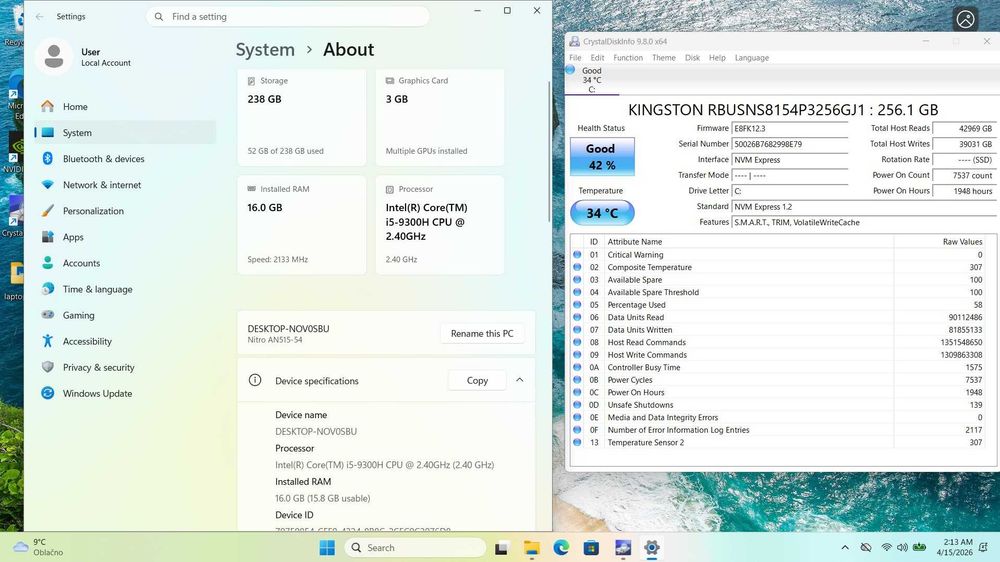Open Microsoft Store from the taskbar
This screenshot has height=562, width=1000.
point(591,548)
